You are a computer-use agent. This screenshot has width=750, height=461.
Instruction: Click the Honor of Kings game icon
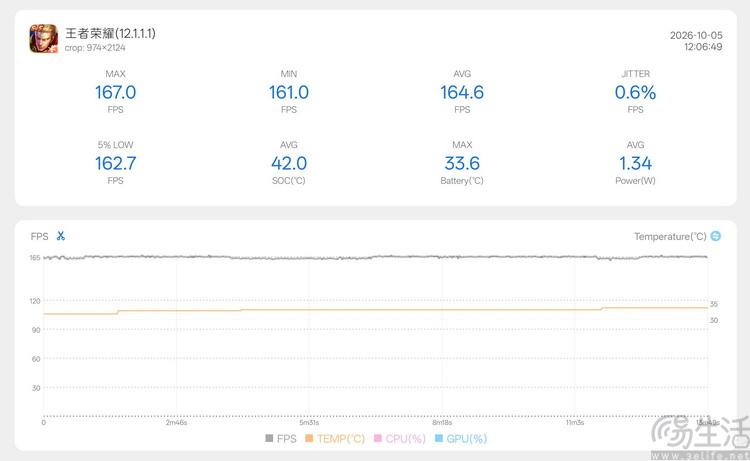(x=44, y=39)
